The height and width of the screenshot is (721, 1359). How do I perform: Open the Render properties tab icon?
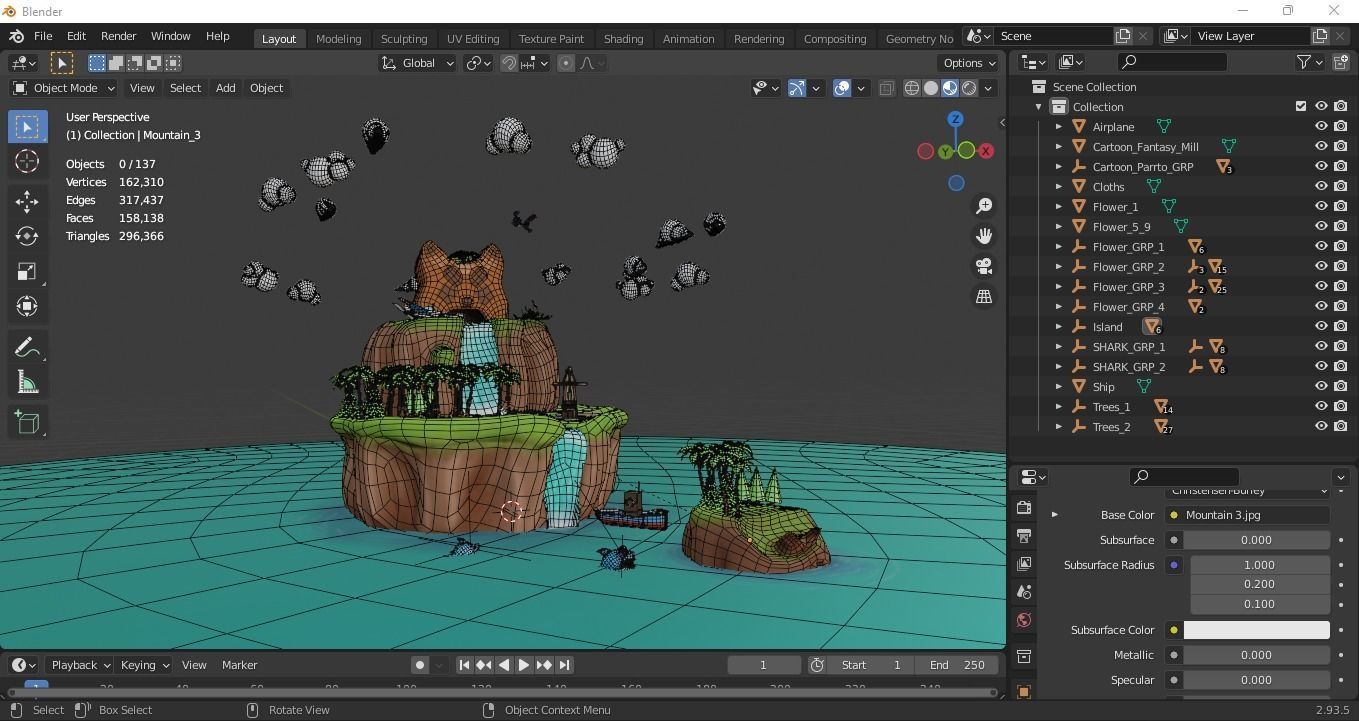tap(1023, 508)
